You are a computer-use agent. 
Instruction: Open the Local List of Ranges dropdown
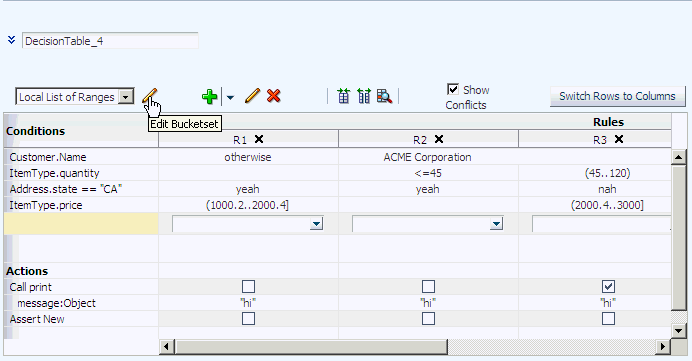126,97
